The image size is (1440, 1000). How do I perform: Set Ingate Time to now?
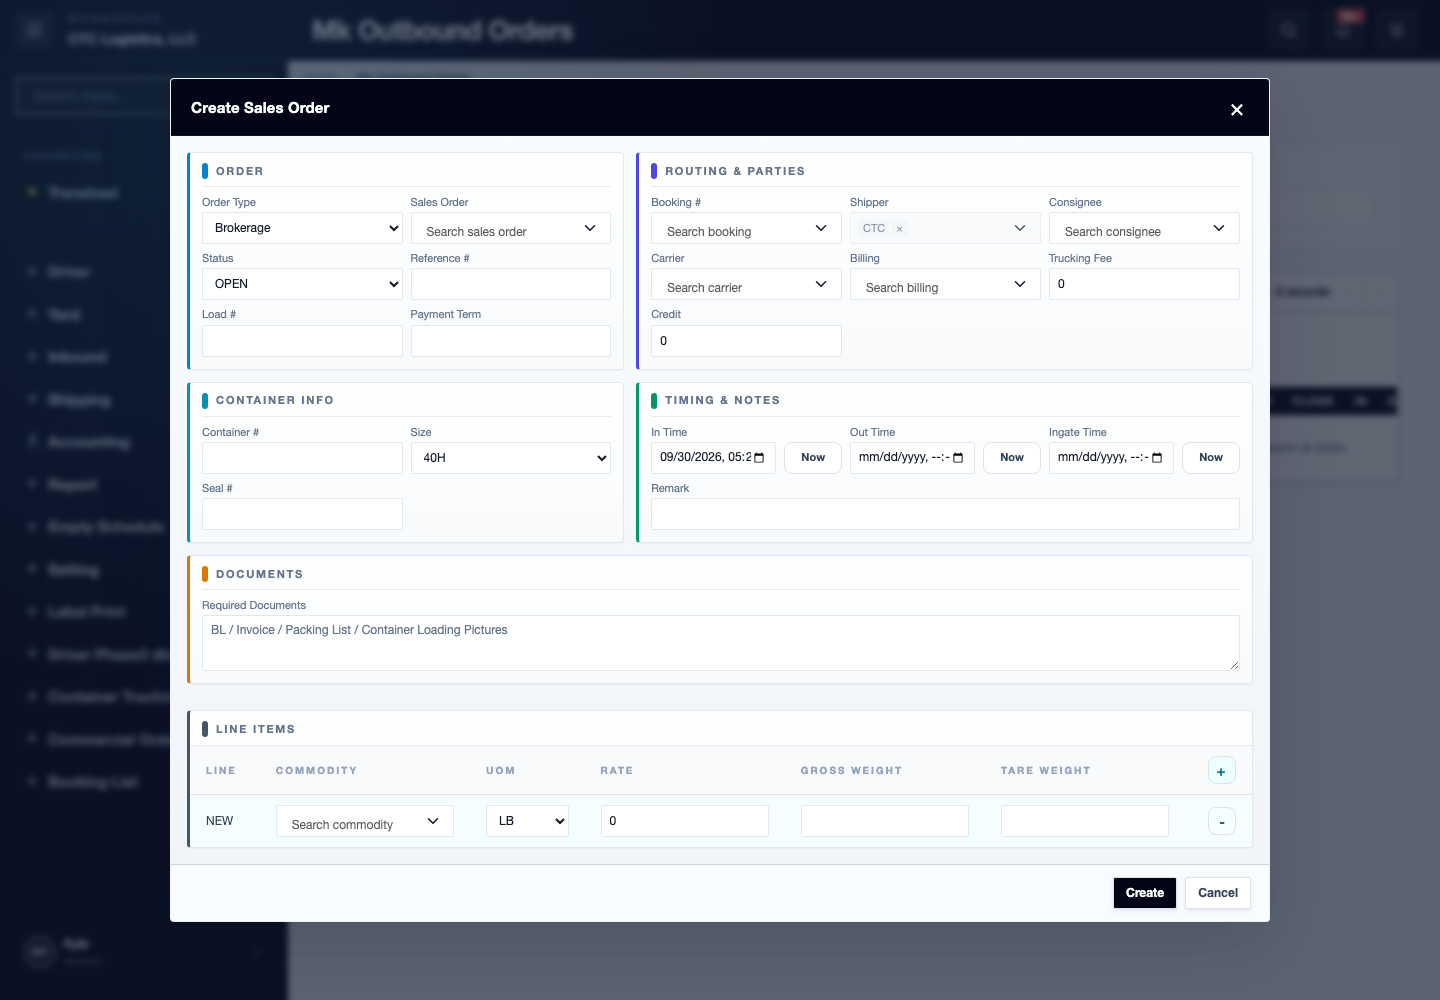click(1211, 458)
